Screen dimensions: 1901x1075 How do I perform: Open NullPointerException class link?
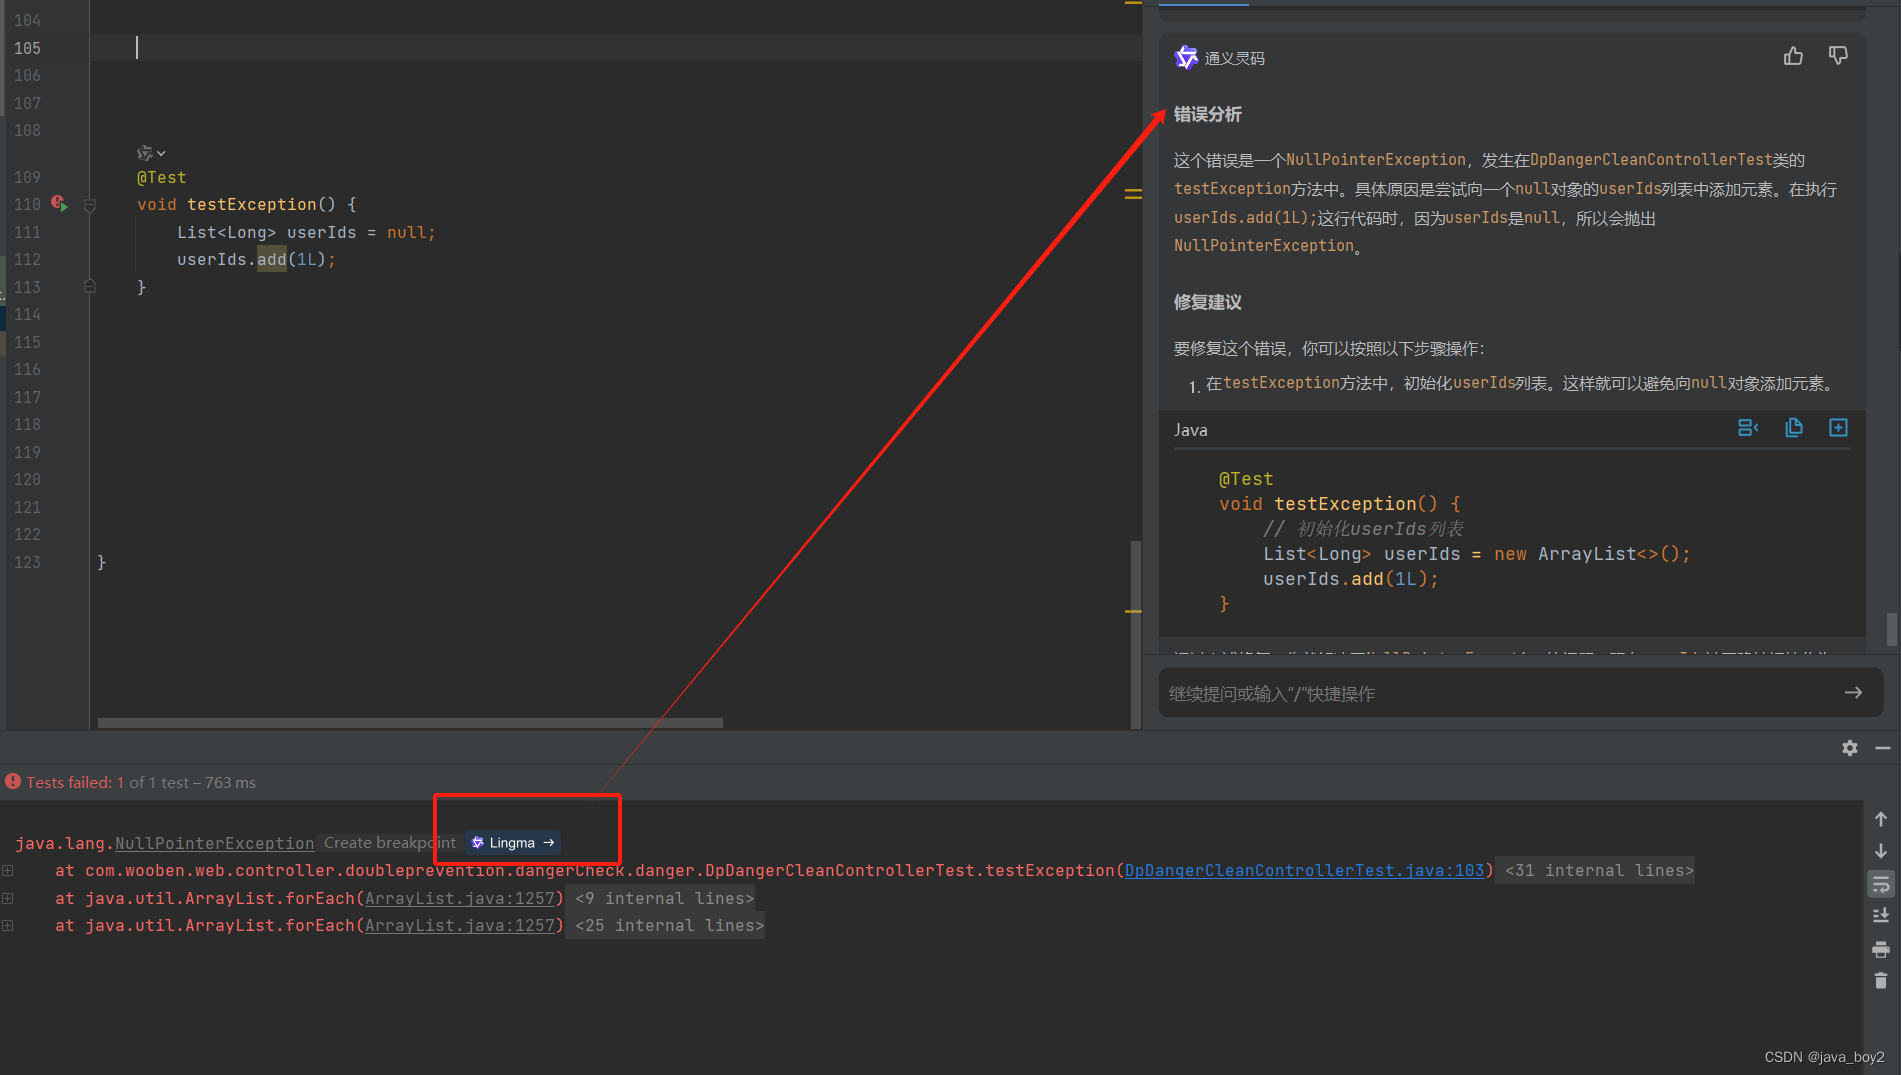click(x=214, y=843)
